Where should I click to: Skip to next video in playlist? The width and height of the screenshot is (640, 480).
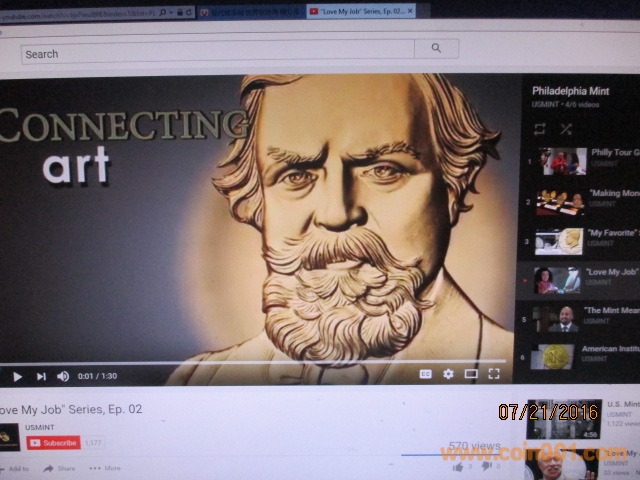41,376
